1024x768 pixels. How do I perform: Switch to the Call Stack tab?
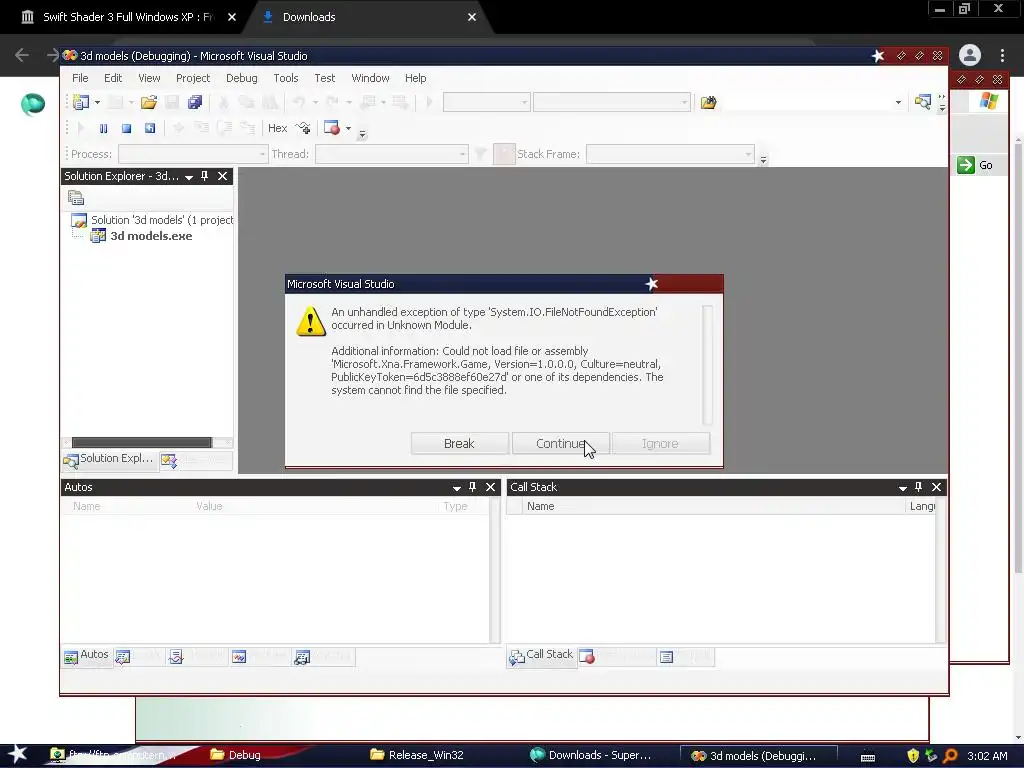(x=541, y=655)
